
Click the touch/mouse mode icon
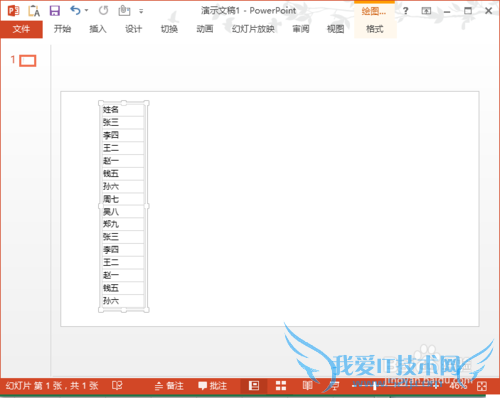pos(124,11)
